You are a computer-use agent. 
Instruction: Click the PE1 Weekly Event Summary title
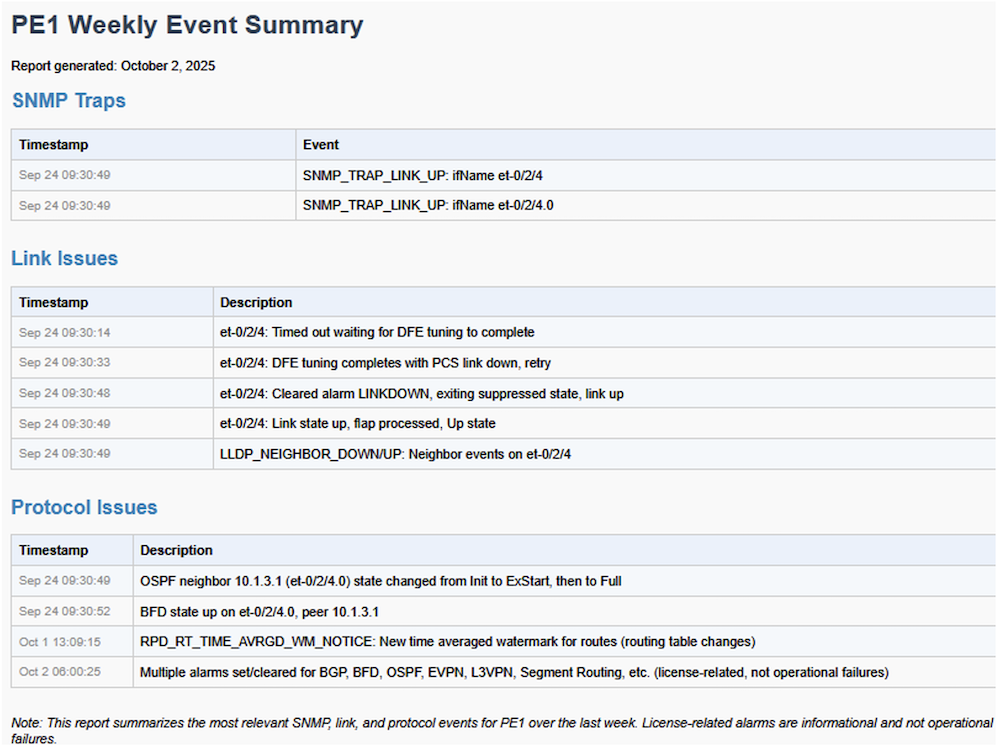pos(187,26)
